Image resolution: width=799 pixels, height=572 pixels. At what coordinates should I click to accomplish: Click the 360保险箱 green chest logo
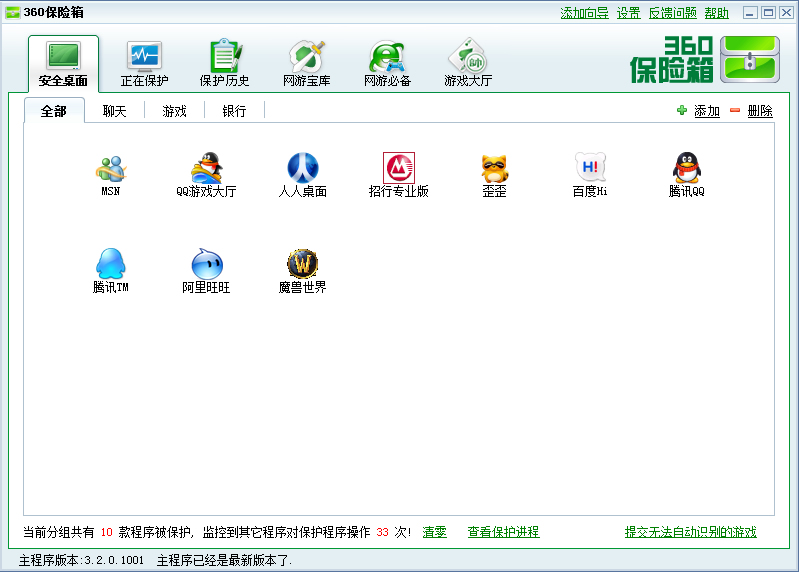(750, 60)
